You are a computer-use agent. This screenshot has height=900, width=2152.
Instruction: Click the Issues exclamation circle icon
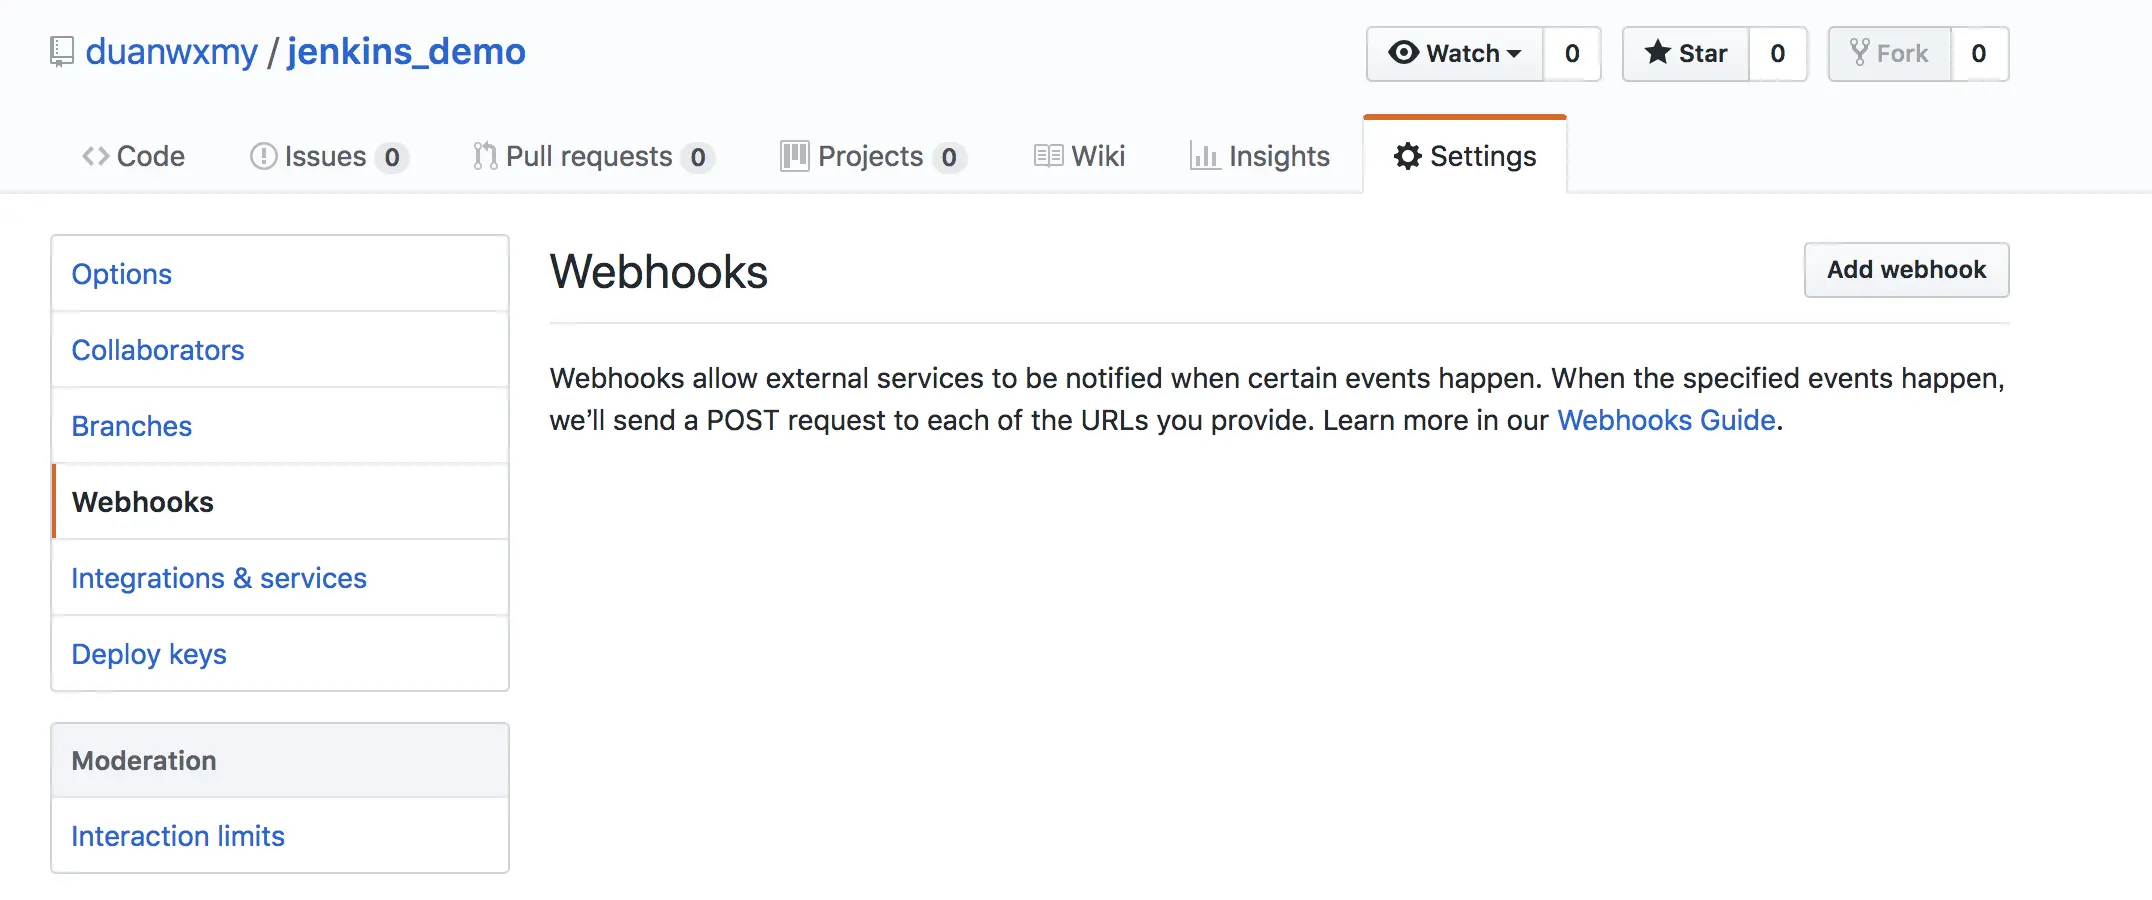pos(263,156)
